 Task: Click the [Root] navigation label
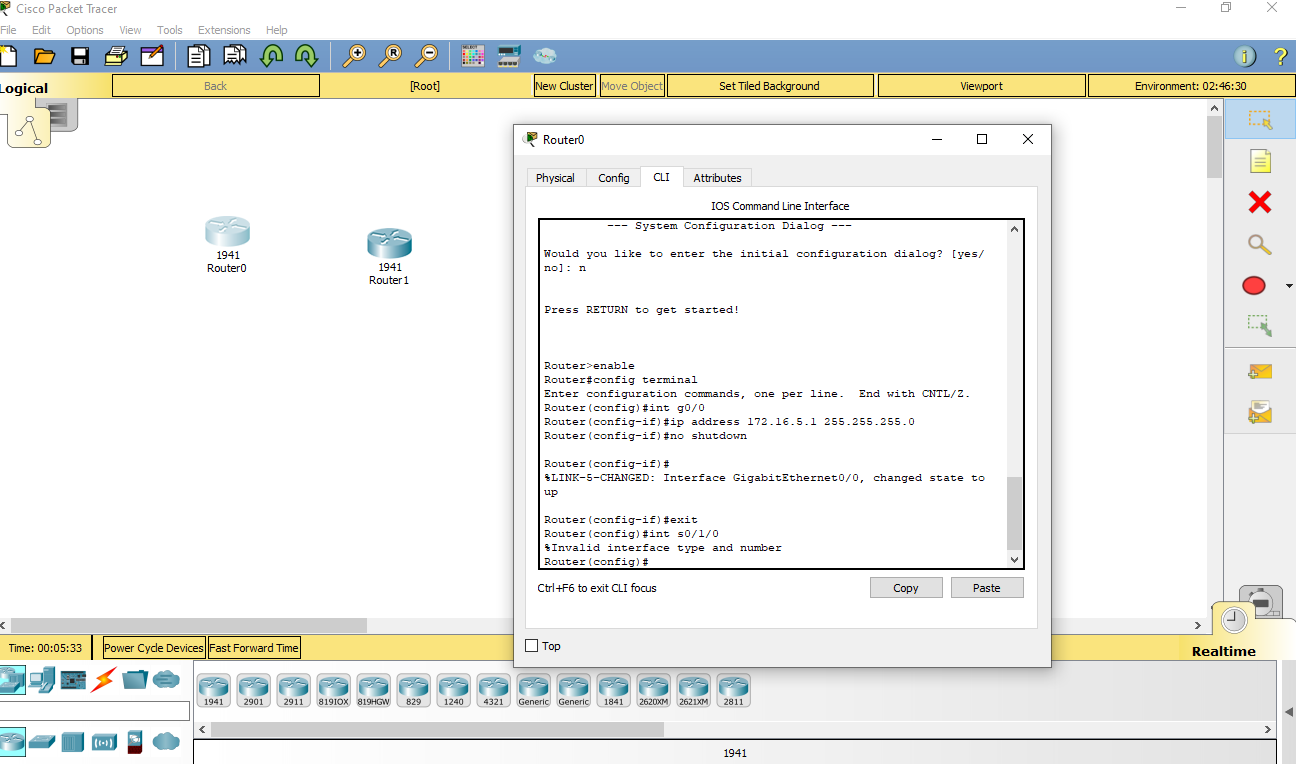425,86
